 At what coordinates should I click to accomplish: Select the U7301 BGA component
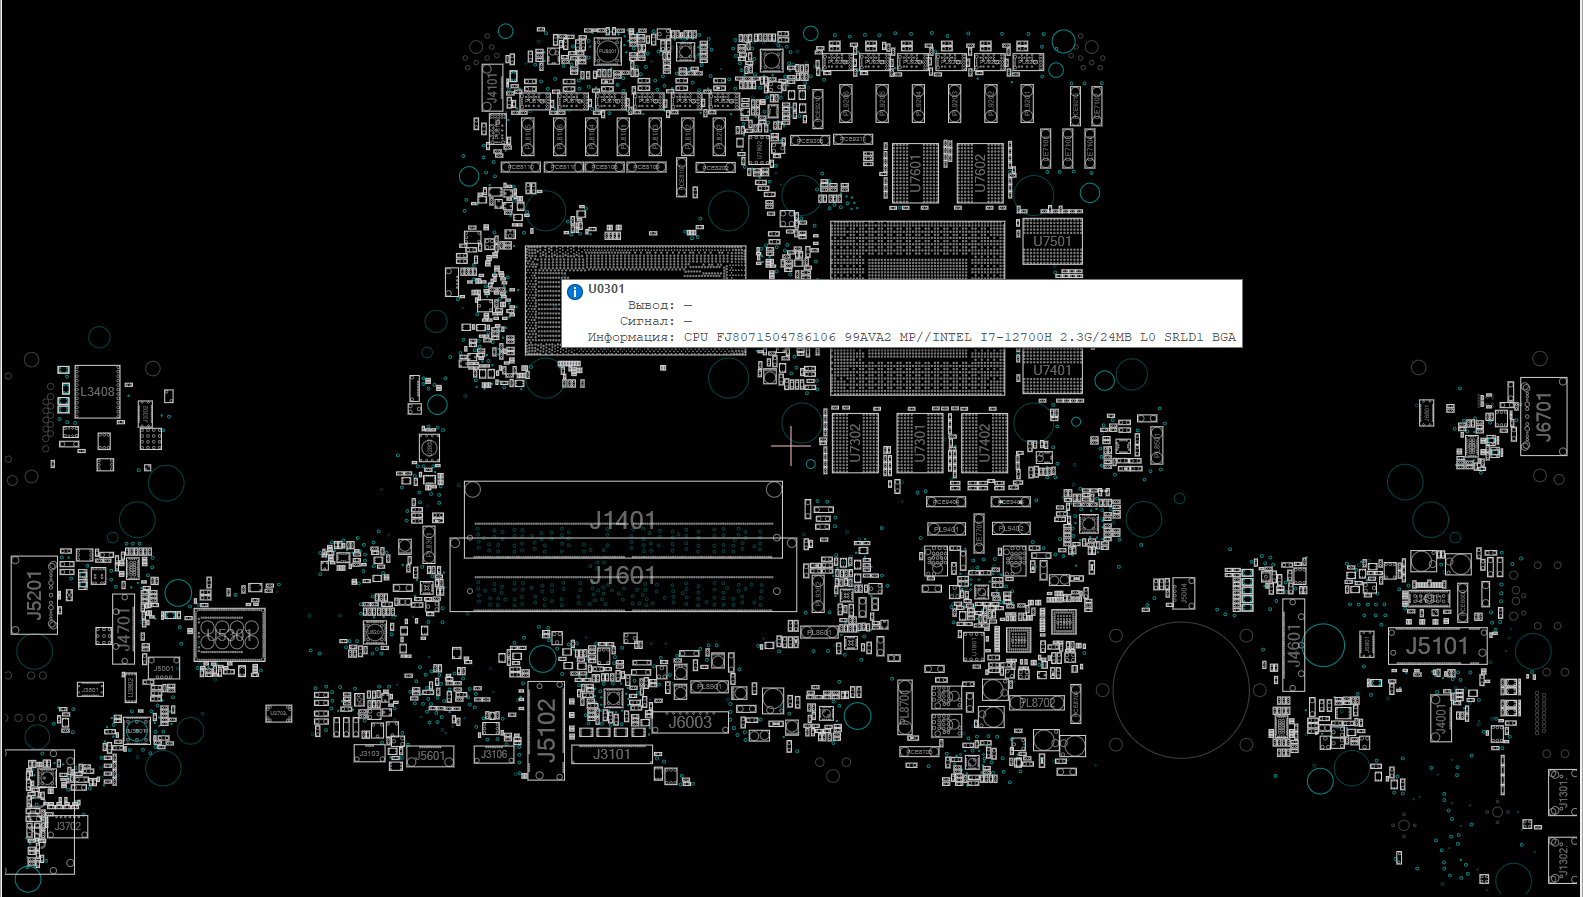coord(920,441)
